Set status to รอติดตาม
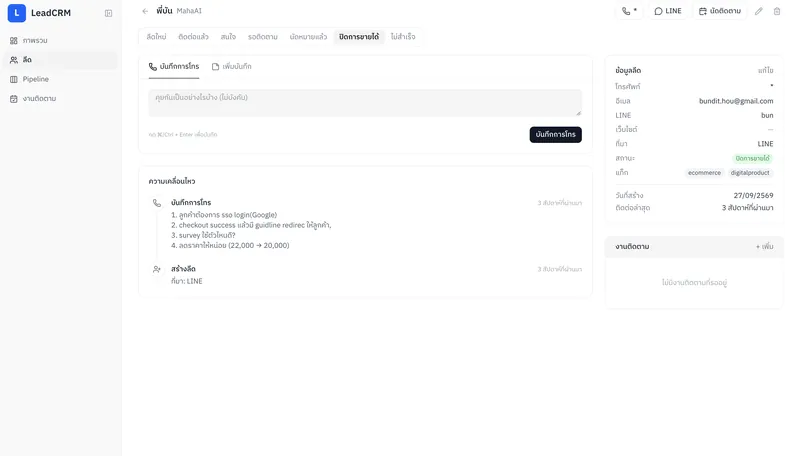This screenshot has width=800, height=456. [x=263, y=37]
